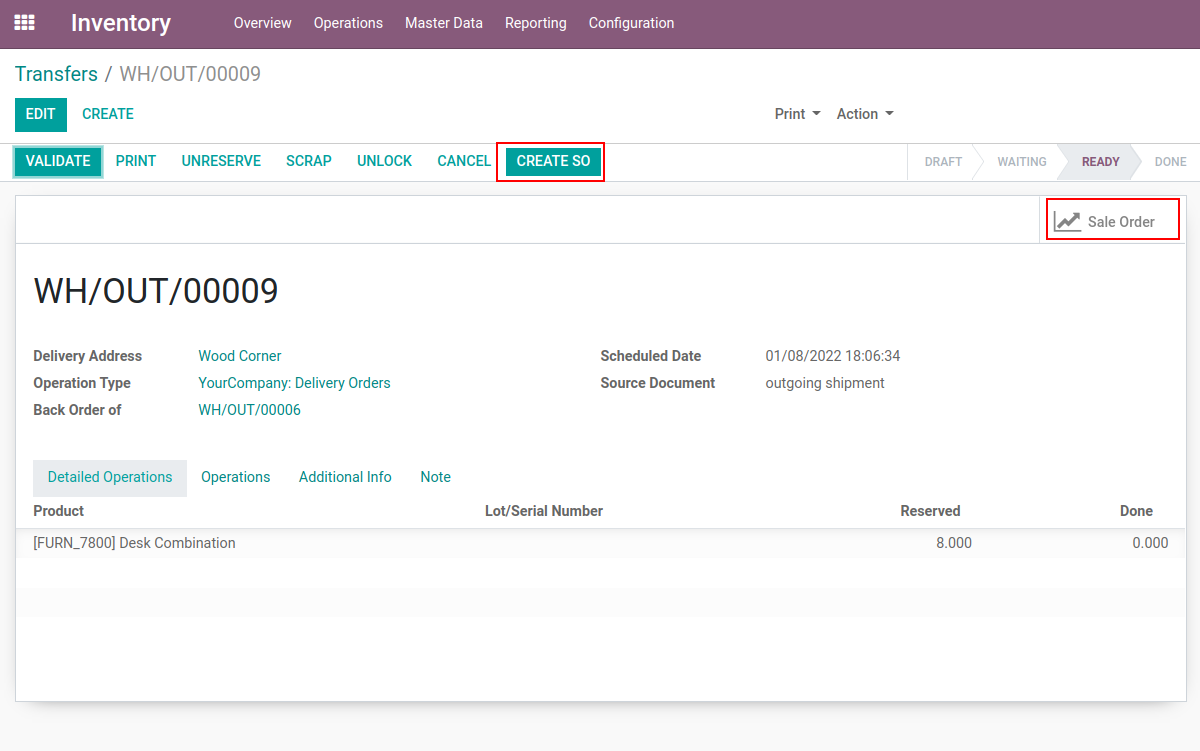Click the Edit button
Viewport: 1200px width, 751px height.
click(x=40, y=114)
